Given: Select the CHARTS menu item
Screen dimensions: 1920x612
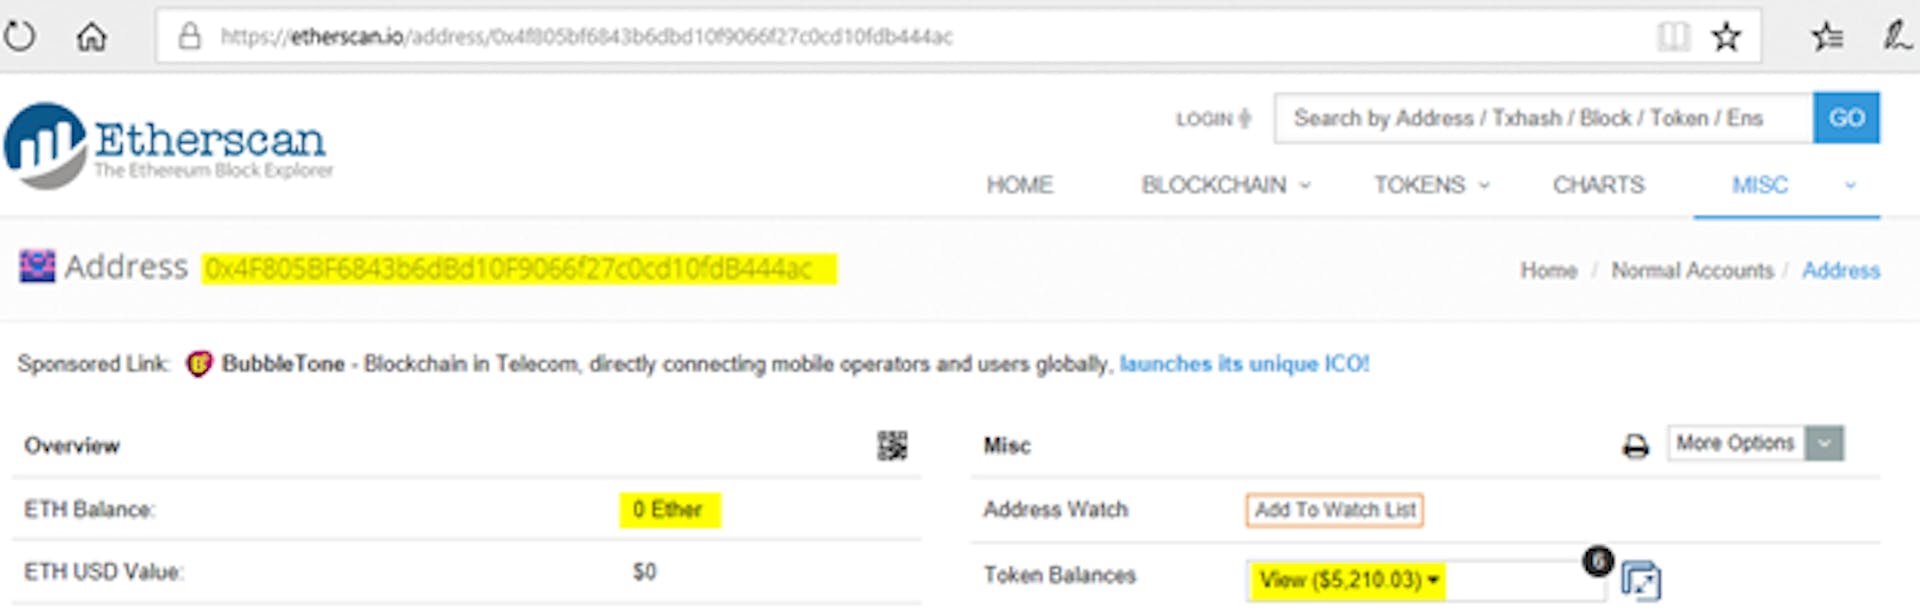Looking at the screenshot, I should (x=1598, y=185).
